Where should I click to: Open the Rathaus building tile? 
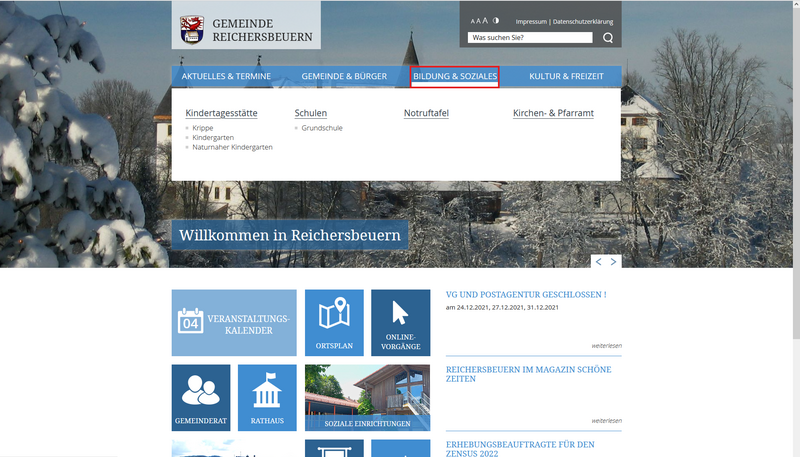[267, 397]
